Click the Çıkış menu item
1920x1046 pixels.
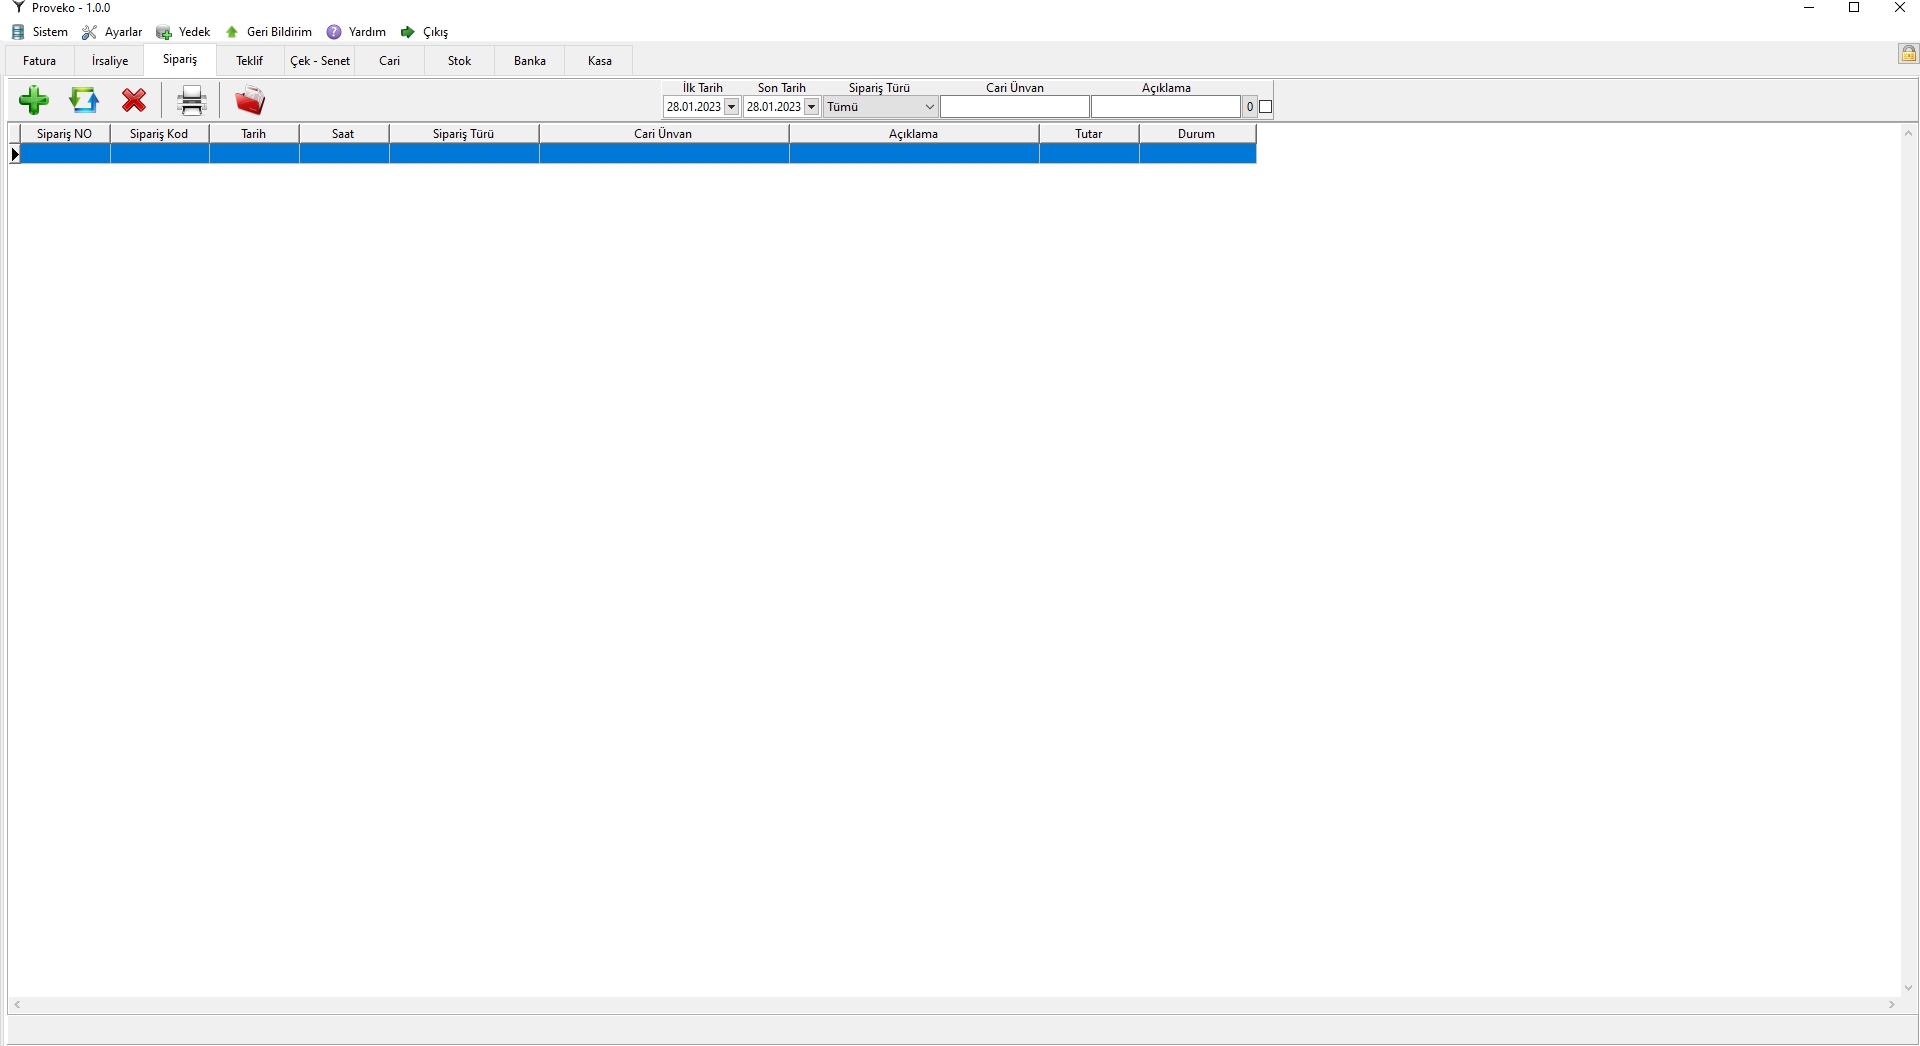[425, 32]
